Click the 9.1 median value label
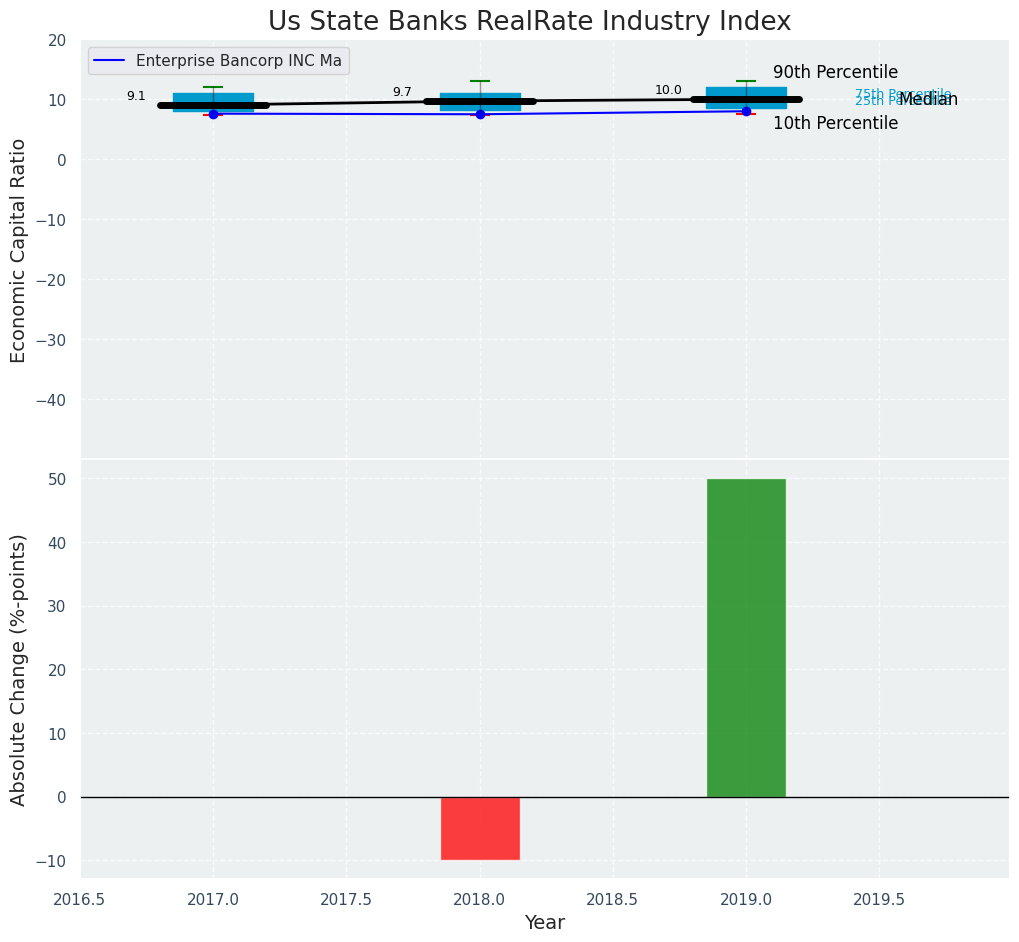The height and width of the screenshot is (942, 1019). coord(136,96)
